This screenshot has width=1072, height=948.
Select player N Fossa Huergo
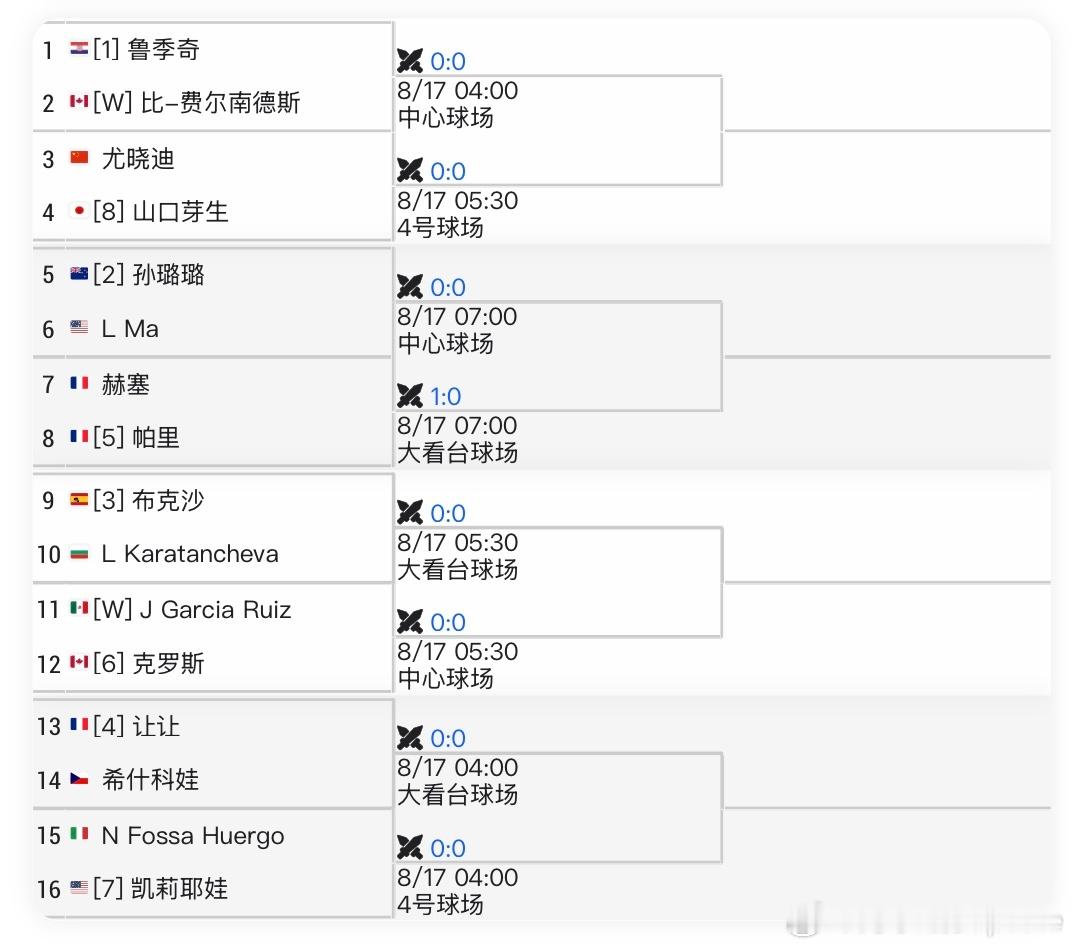192,836
